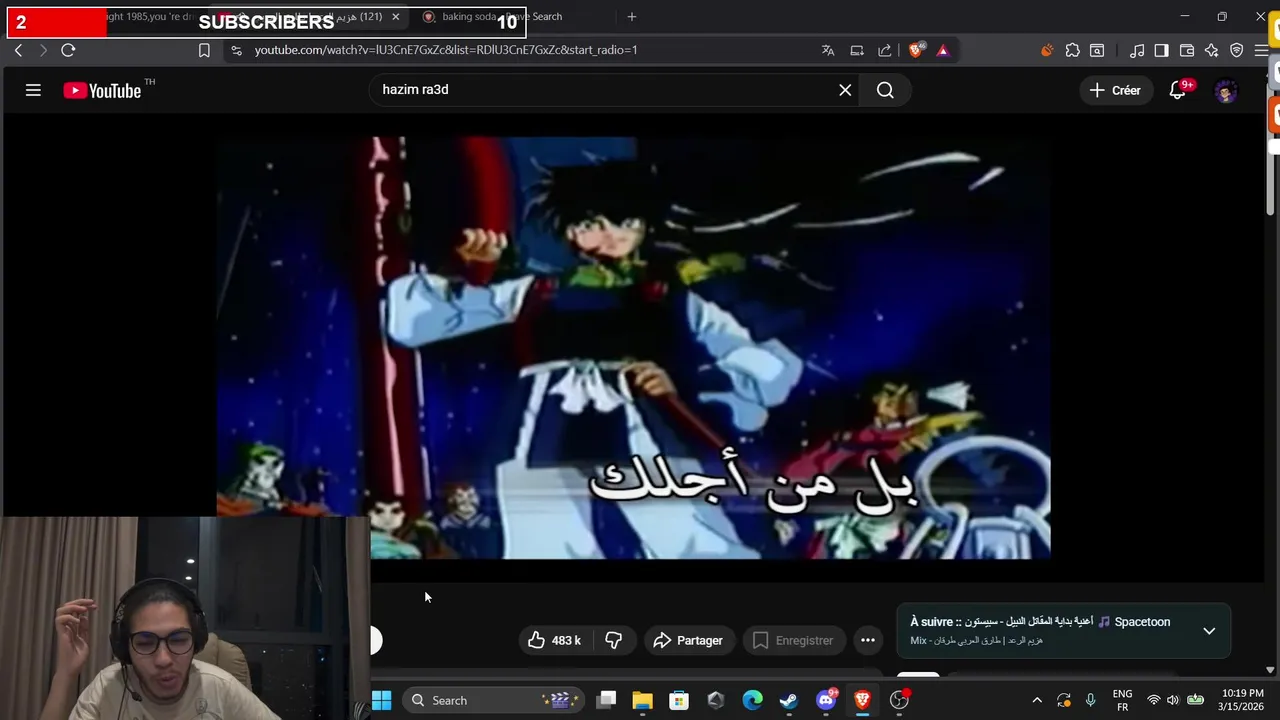This screenshot has width=1280, height=720.
Task: Like the video with 483 k
Action: (554, 640)
